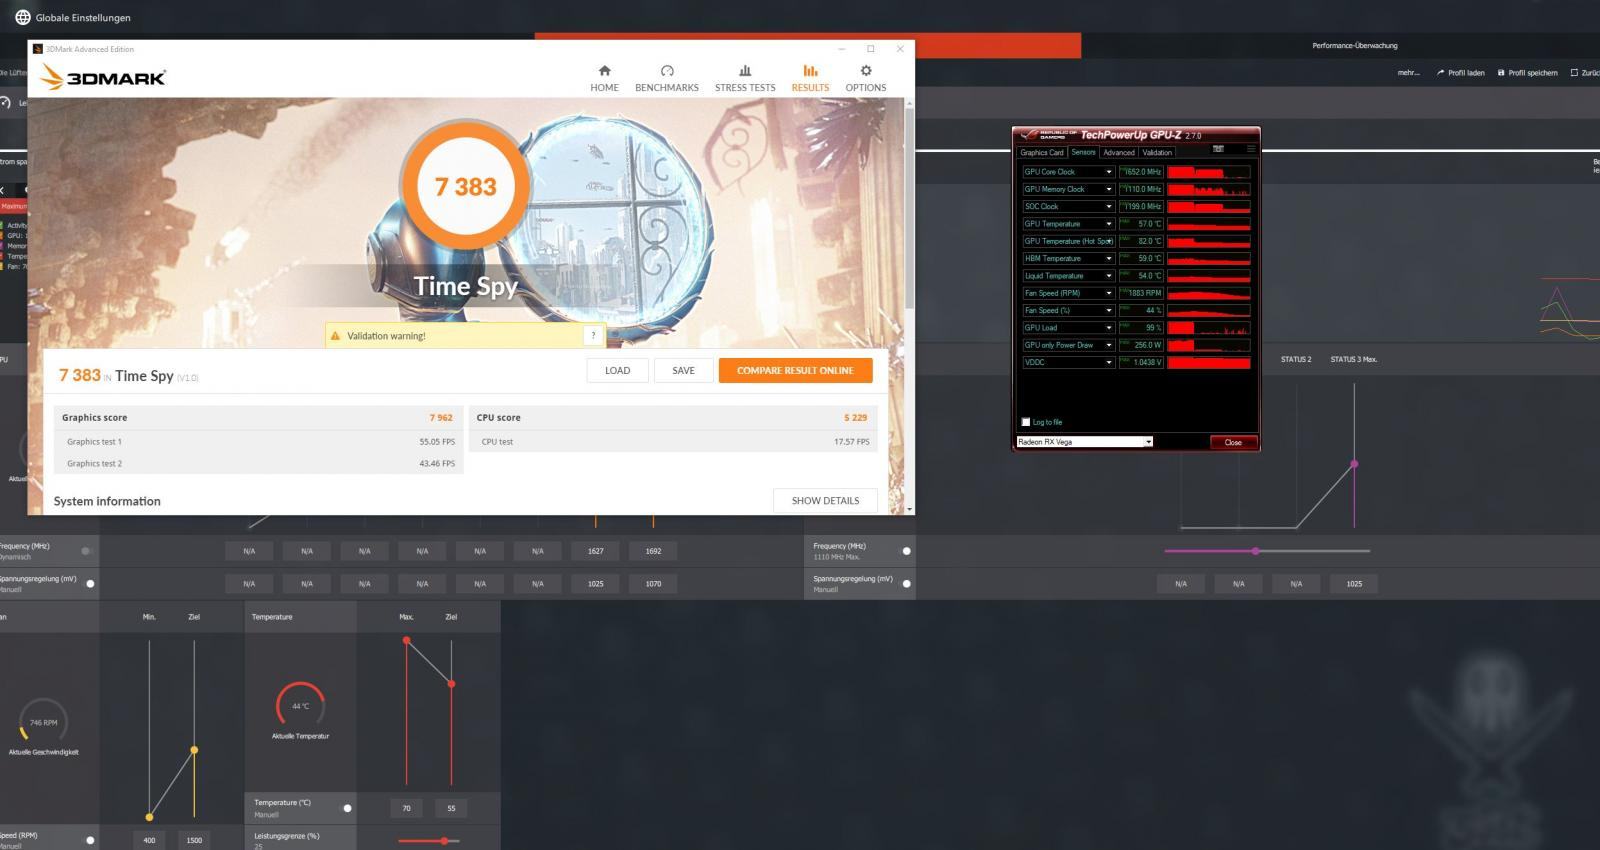Go to Stress Tests in 3DMark
This screenshot has width=1600, height=850.
click(x=745, y=78)
